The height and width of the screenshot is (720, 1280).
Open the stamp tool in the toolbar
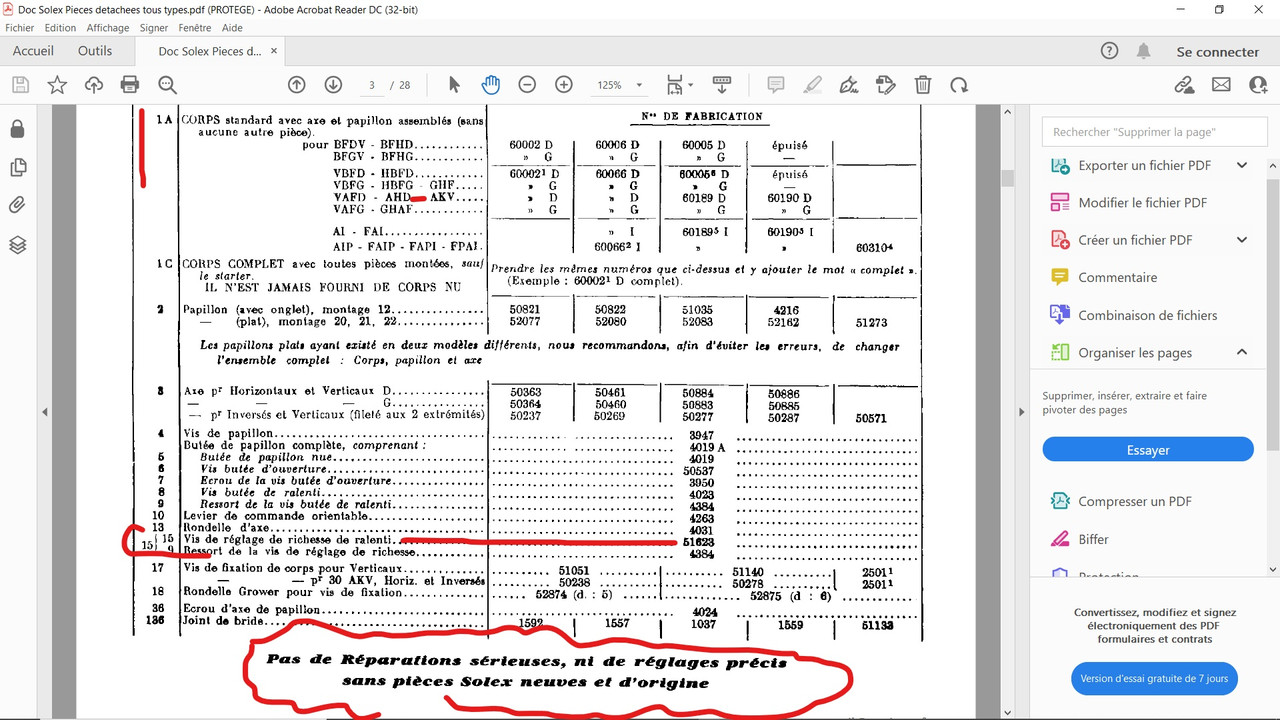[x=885, y=85]
